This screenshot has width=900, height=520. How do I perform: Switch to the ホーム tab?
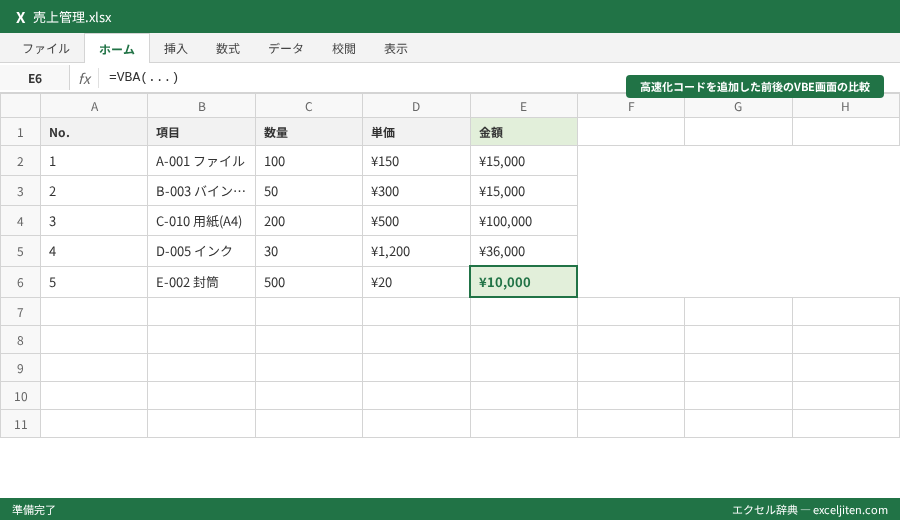point(117,49)
